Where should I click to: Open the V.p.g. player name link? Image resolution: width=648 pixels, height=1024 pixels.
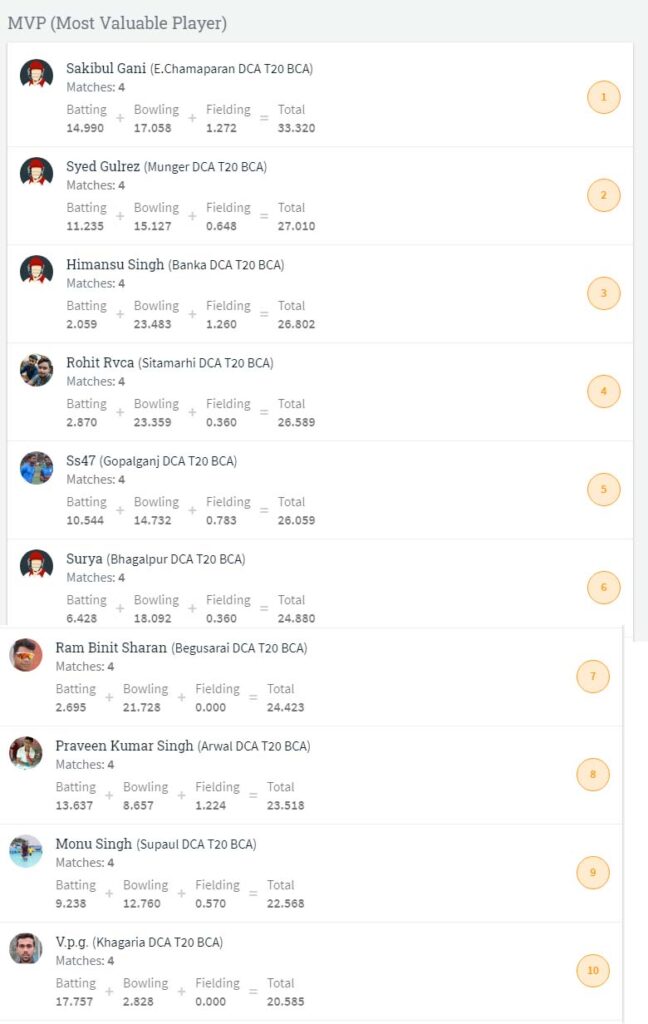click(x=72, y=942)
